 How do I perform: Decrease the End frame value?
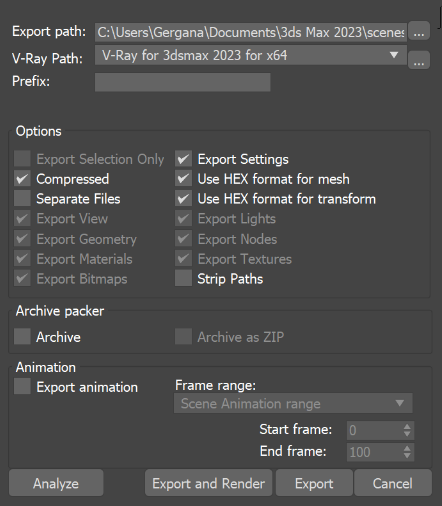tap(407, 456)
